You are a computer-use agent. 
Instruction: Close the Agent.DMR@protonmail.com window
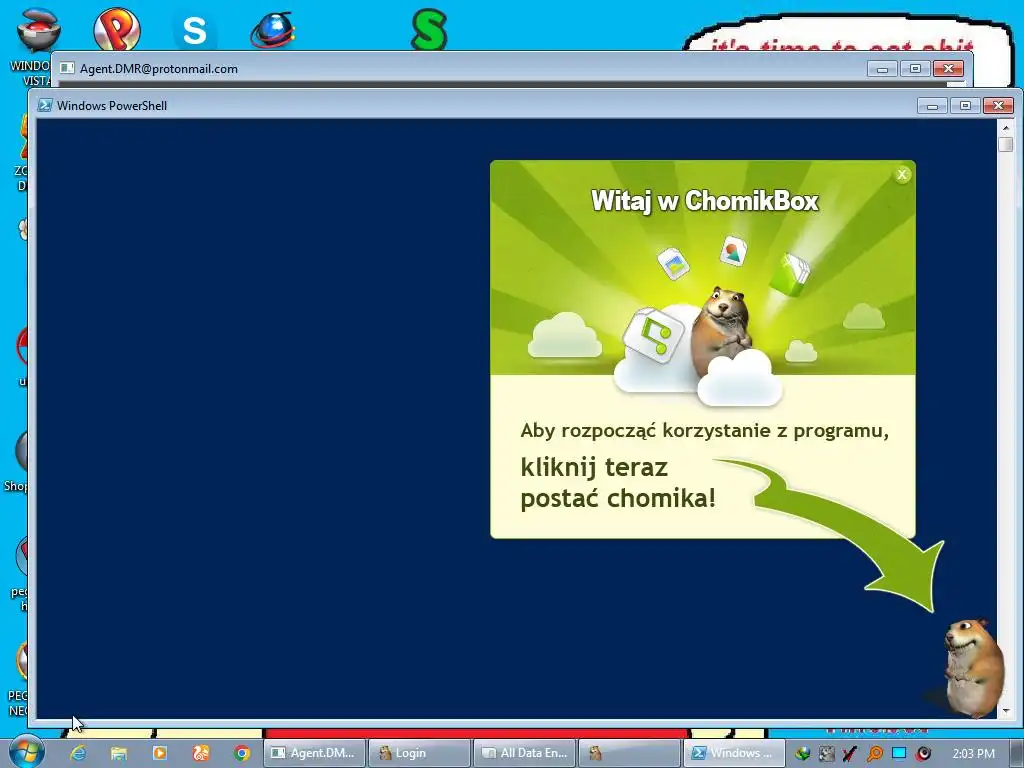[x=948, y=69]
